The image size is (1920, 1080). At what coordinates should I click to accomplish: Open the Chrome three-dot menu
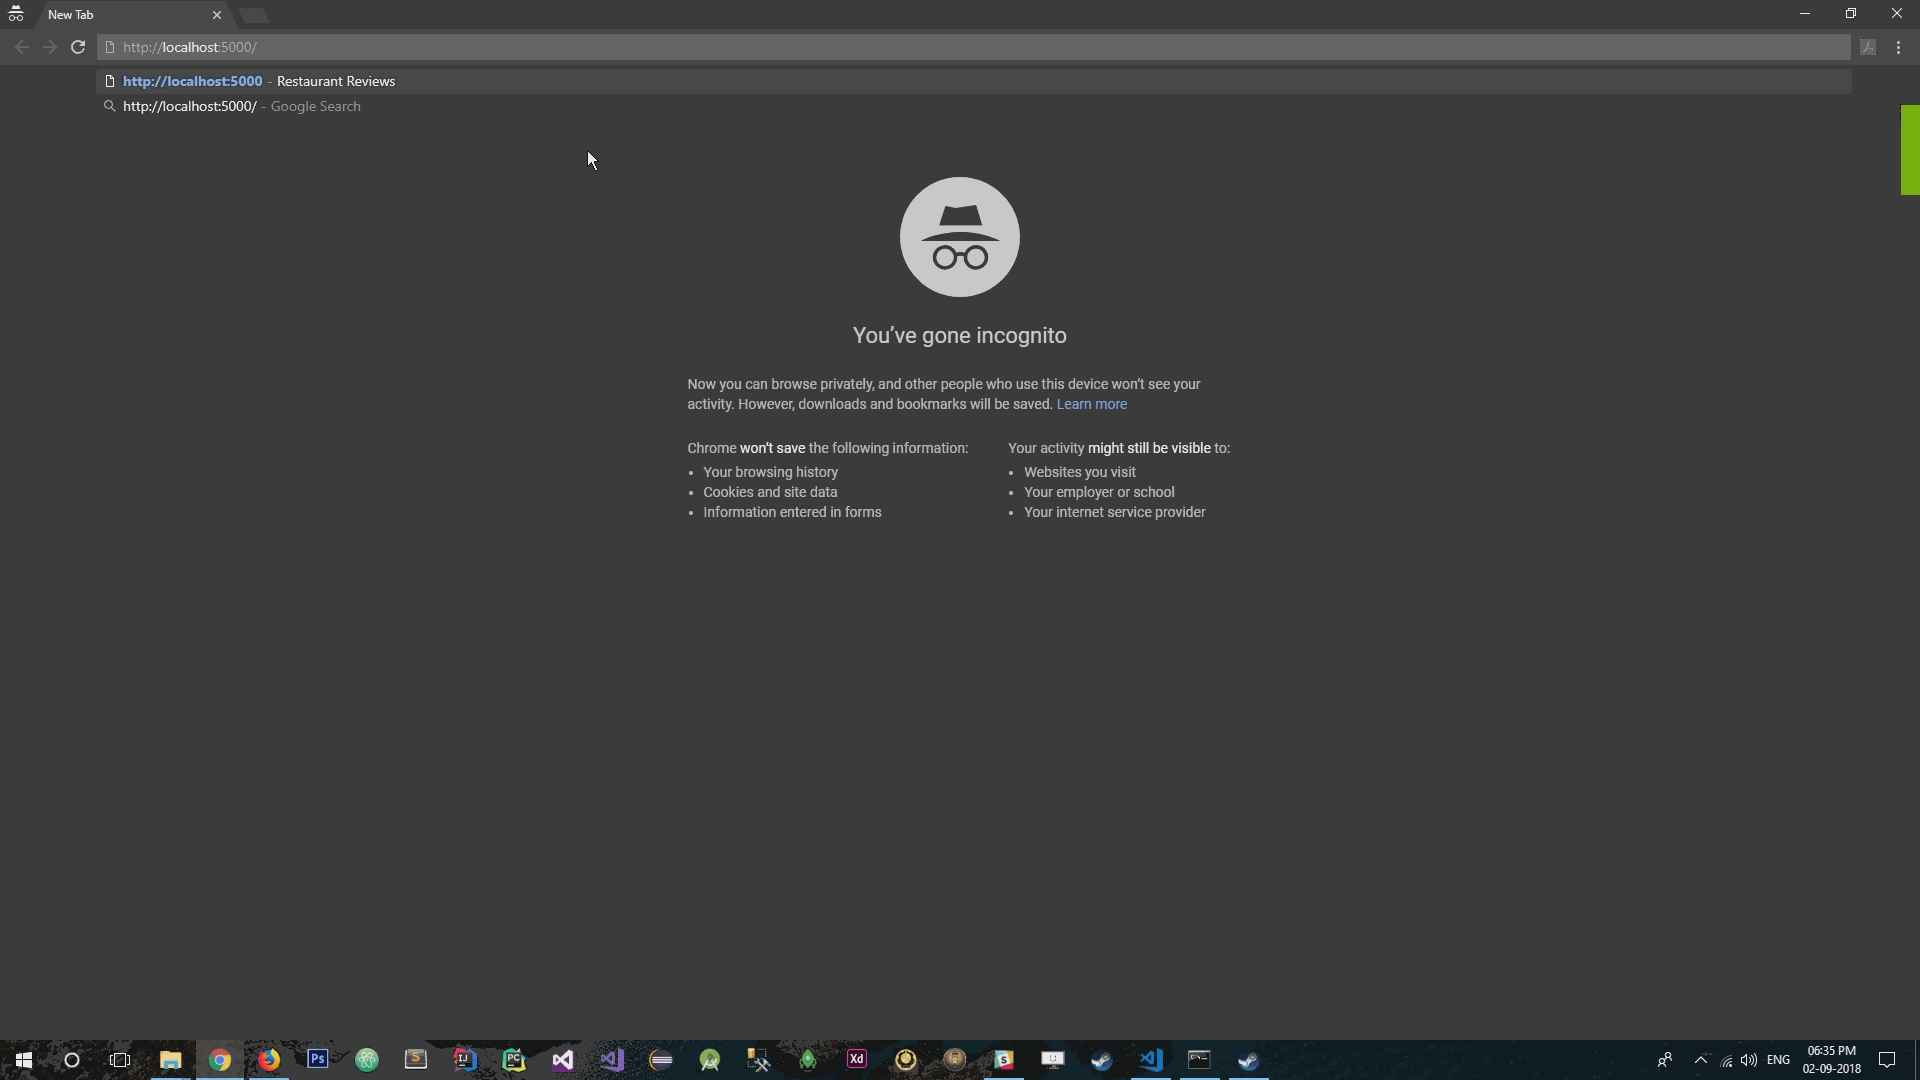pyautogui.click(x=1898, y=47)
